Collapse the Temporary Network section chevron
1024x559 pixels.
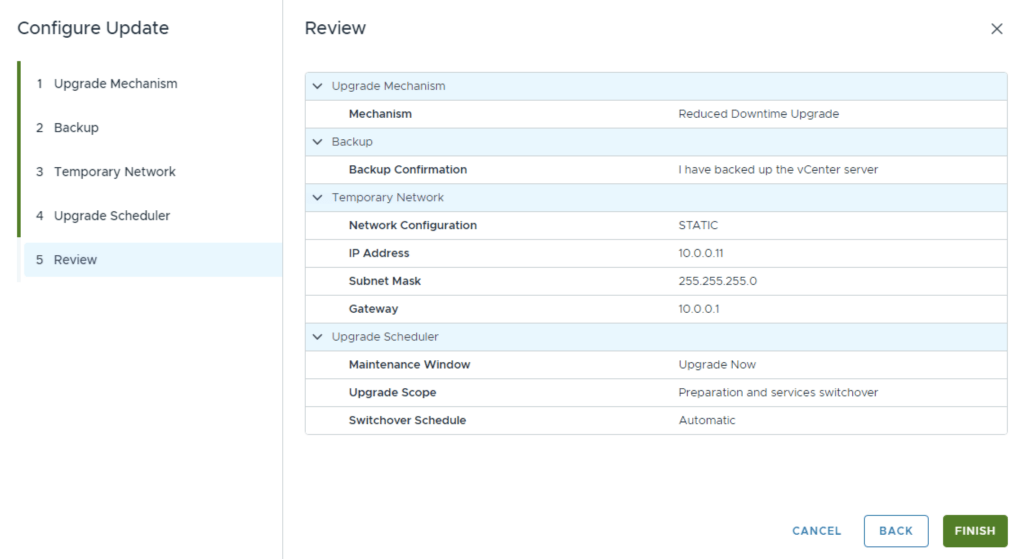[x=318, y=198]
